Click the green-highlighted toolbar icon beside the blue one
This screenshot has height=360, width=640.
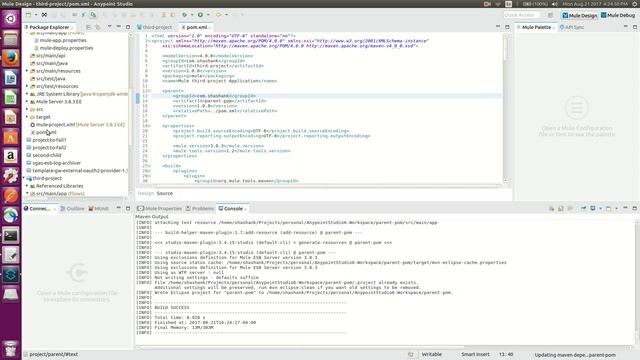pos(93,15)
